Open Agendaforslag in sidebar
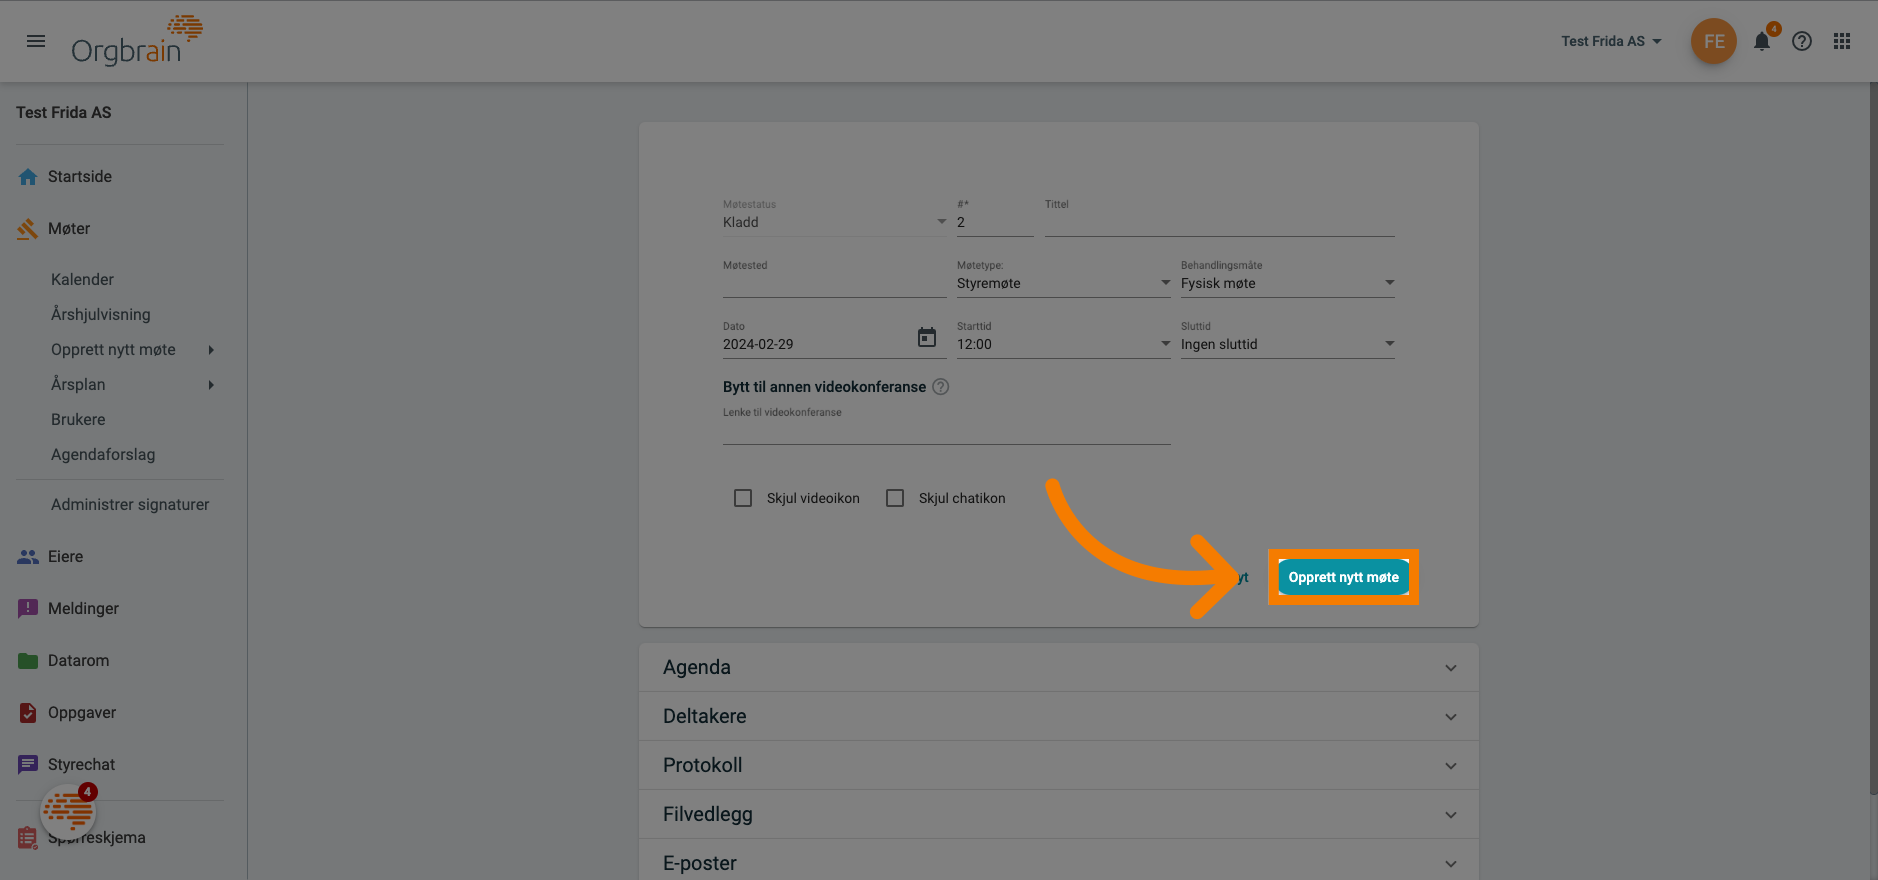The image size is (1878, 880). 103,455
